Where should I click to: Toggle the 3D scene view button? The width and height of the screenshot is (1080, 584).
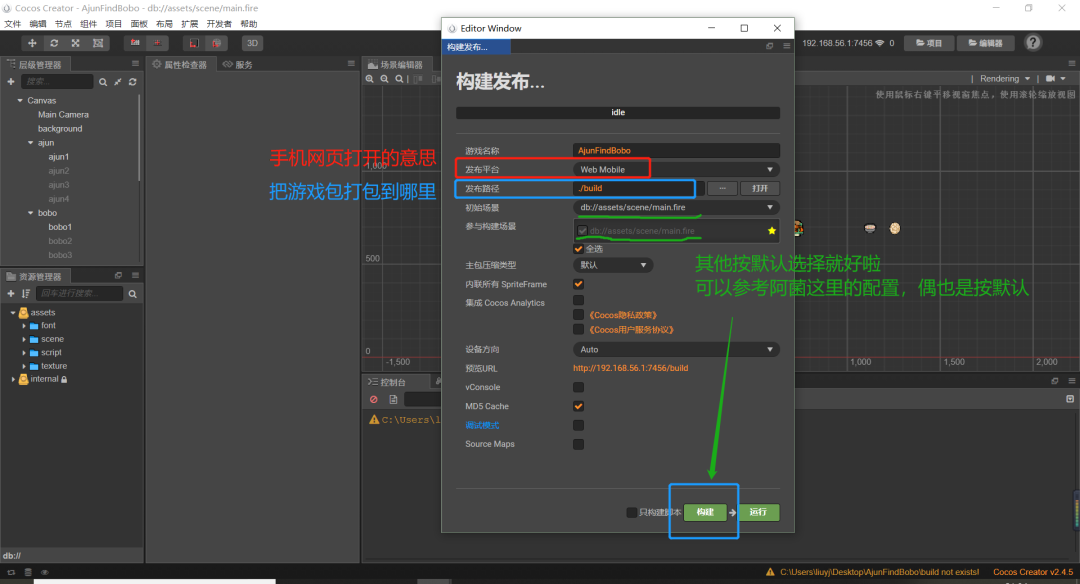(252, 43)
